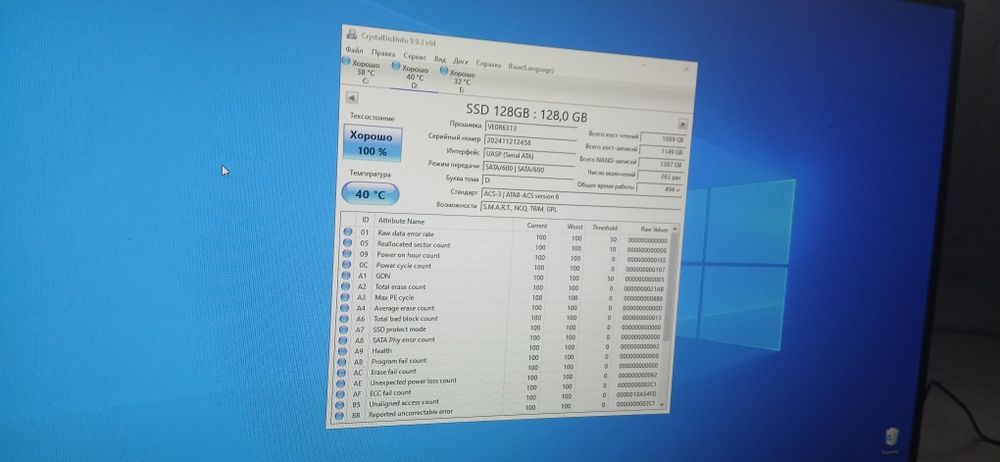Click status circle for Unaligned access count
Screen dimensions: 1000x462
[x=338, y=404]
